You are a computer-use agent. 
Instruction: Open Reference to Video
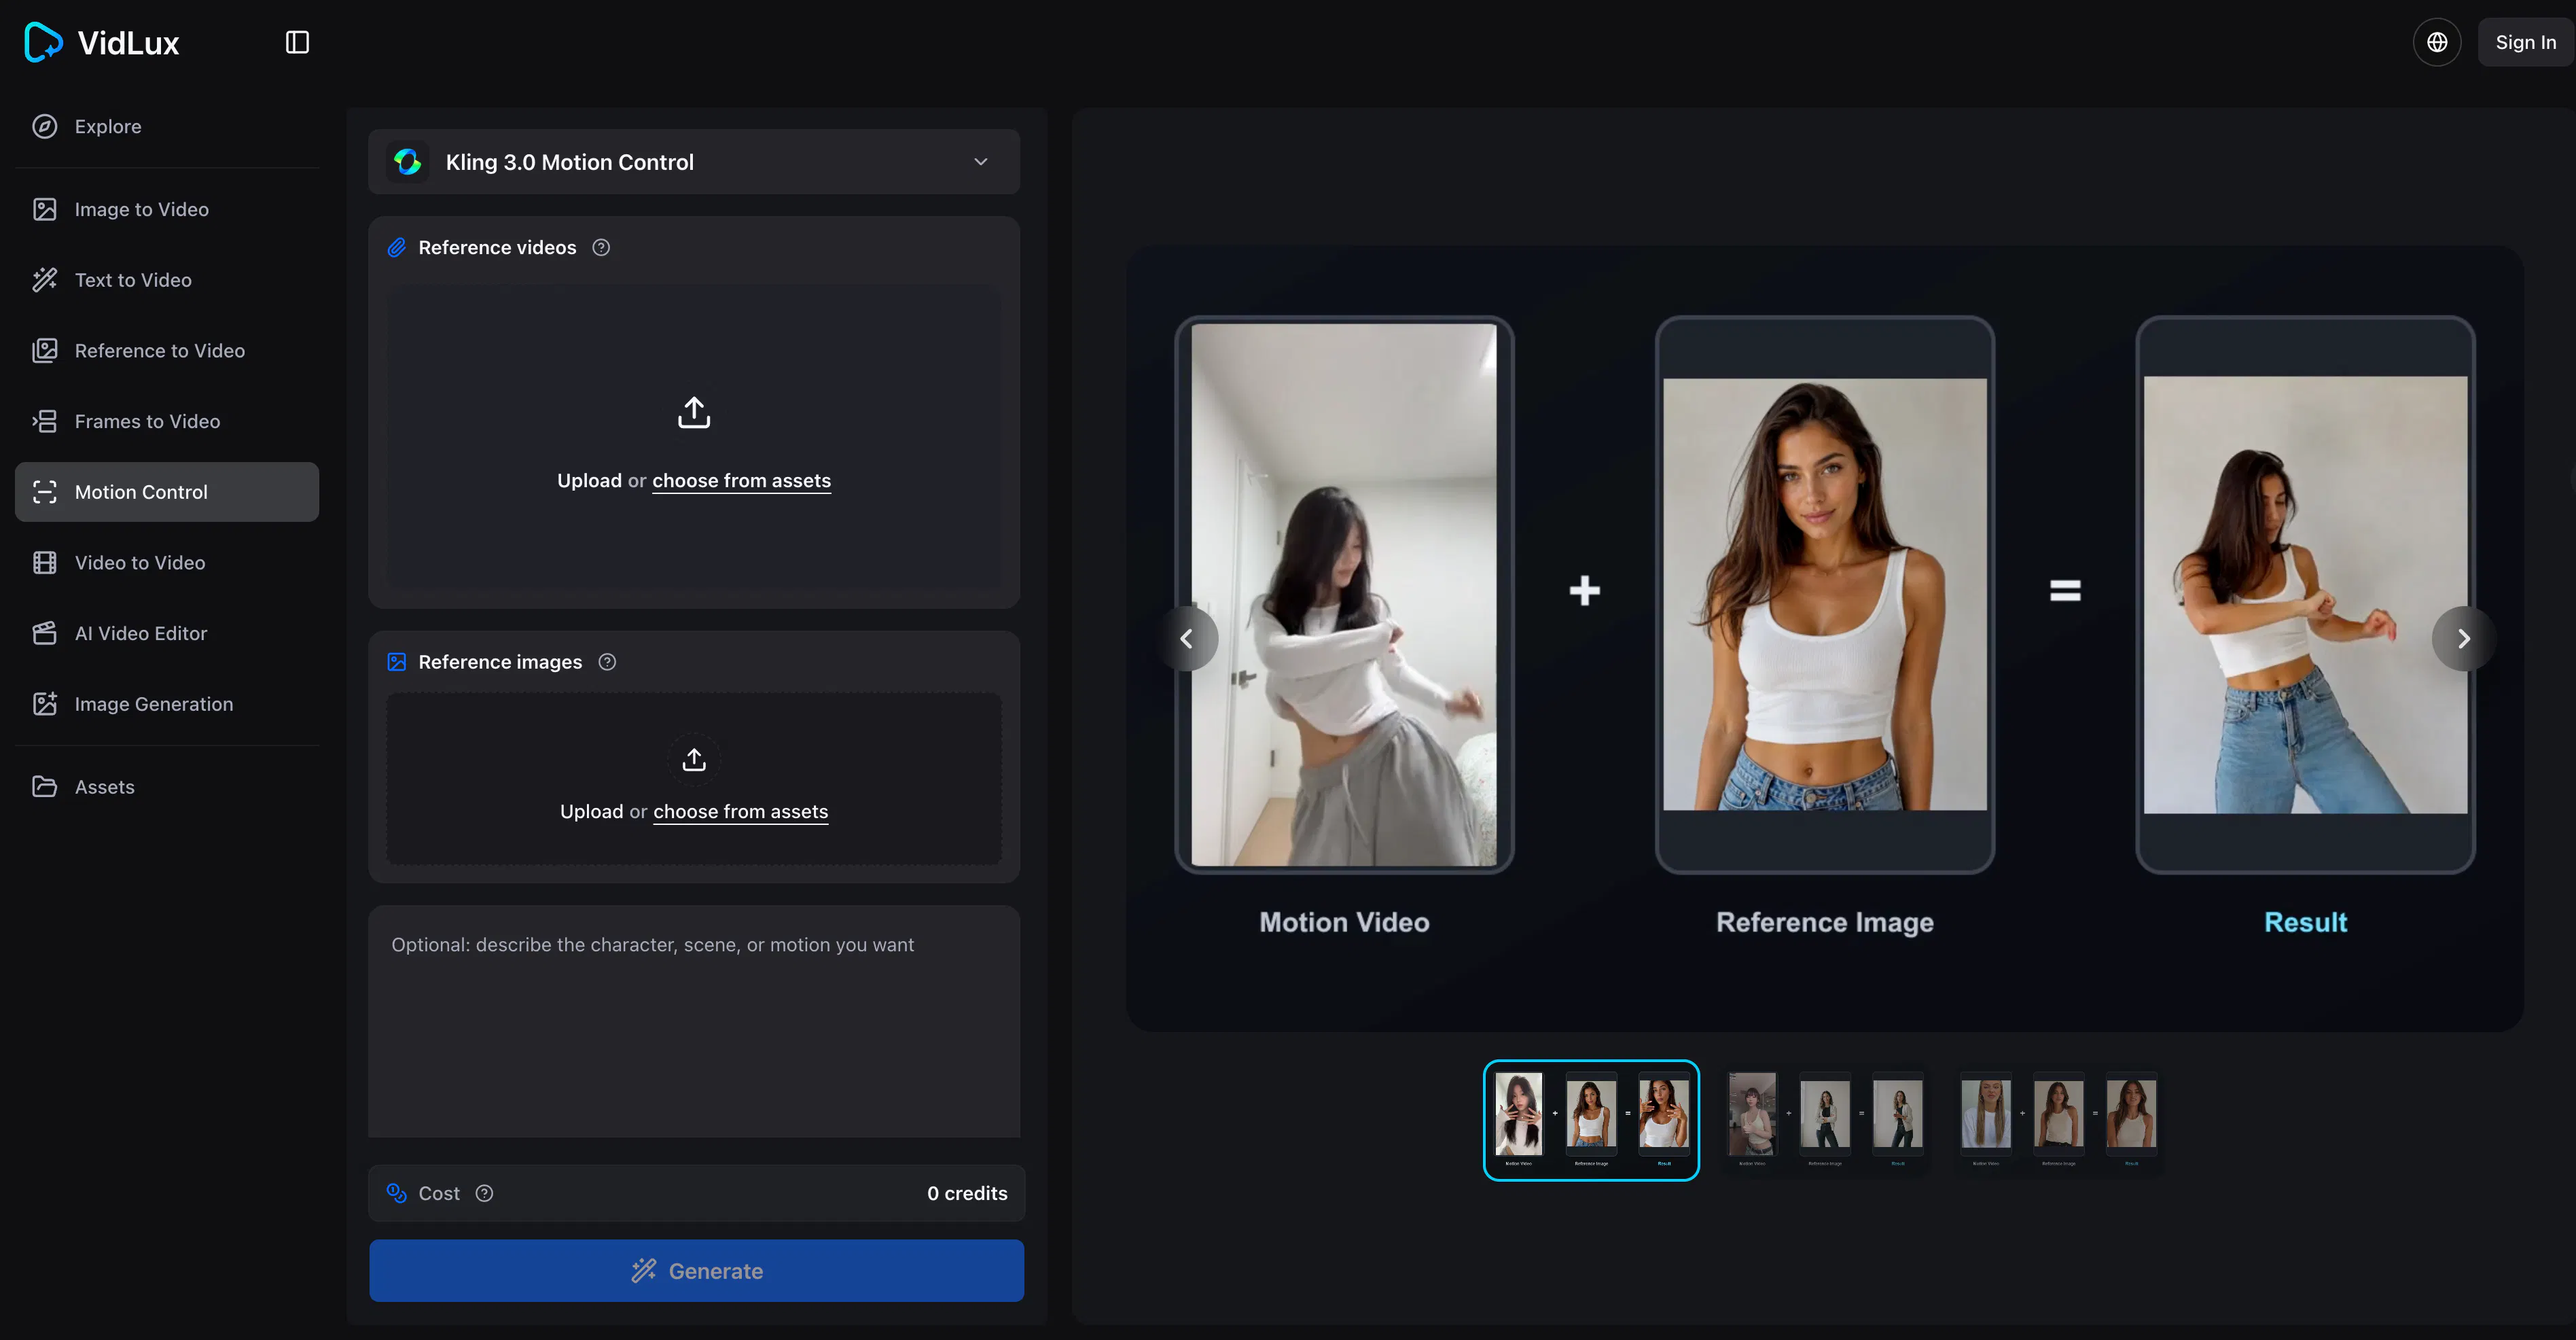[x=167, y=350]
